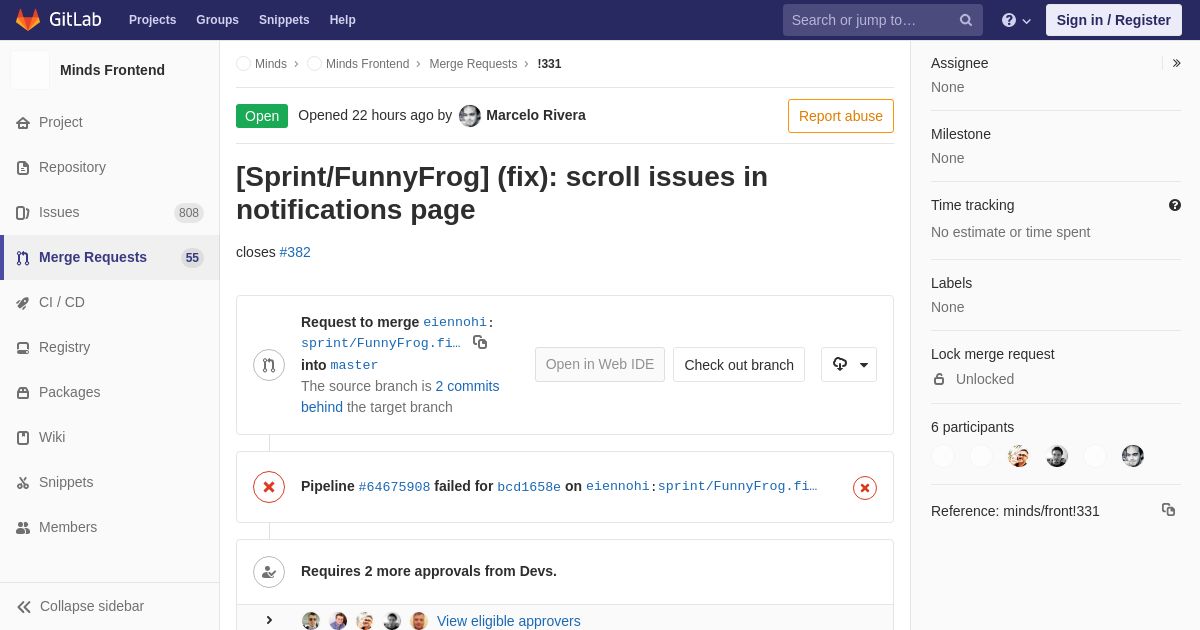Click the Project home icon in sidebar
This screenshot has height=630, width=1200.
(x=23, y=123)
